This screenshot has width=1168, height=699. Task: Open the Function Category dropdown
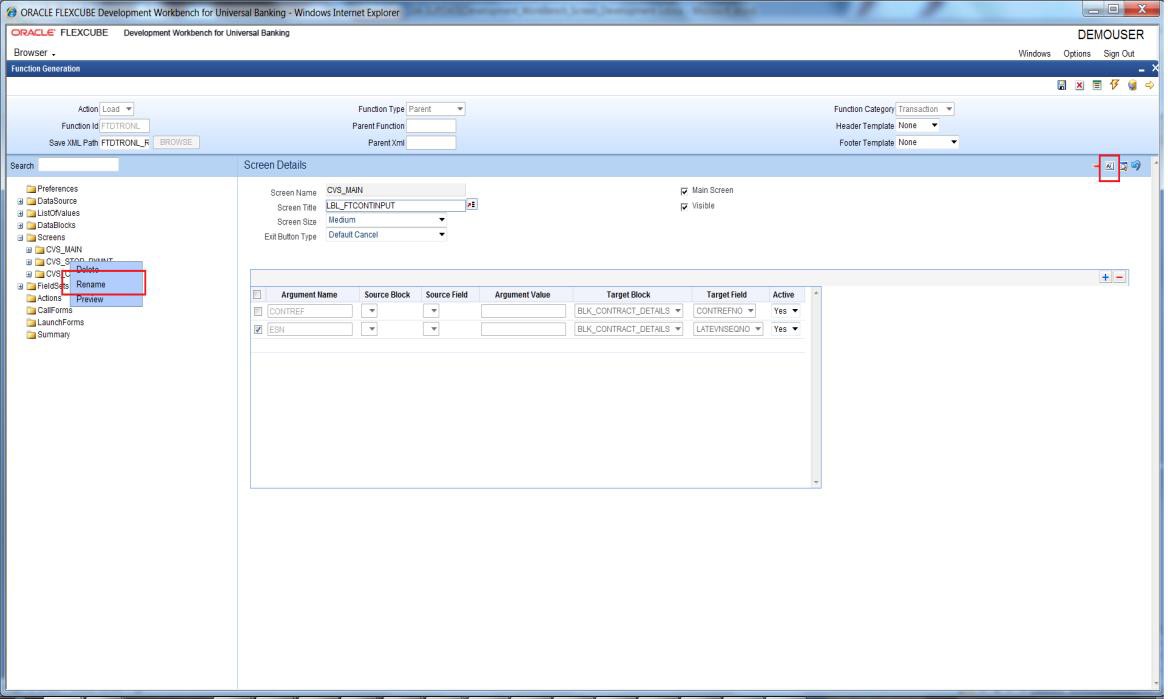pos(925,110)
